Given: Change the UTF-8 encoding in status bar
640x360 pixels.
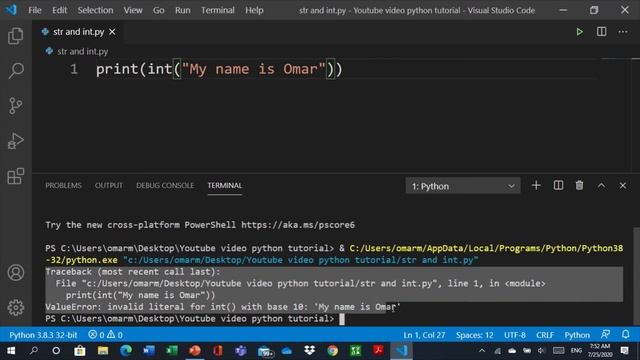Looking at the screenshot, I should click(515, 335).
